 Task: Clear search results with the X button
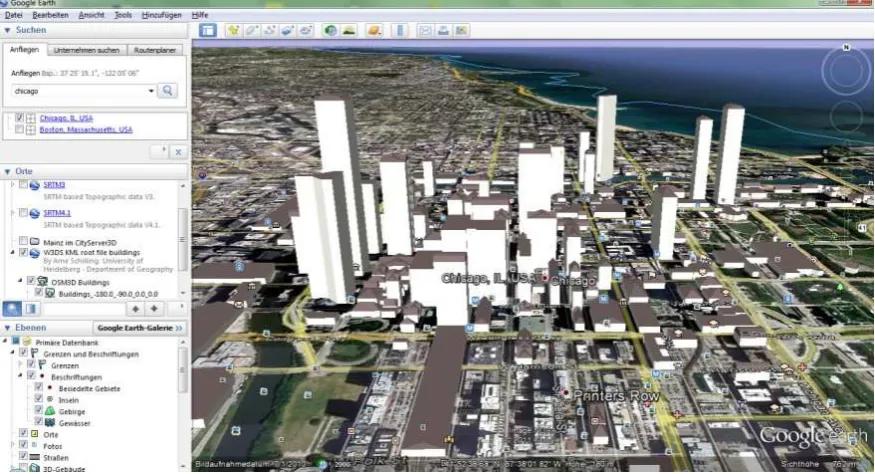pos(178,152)
